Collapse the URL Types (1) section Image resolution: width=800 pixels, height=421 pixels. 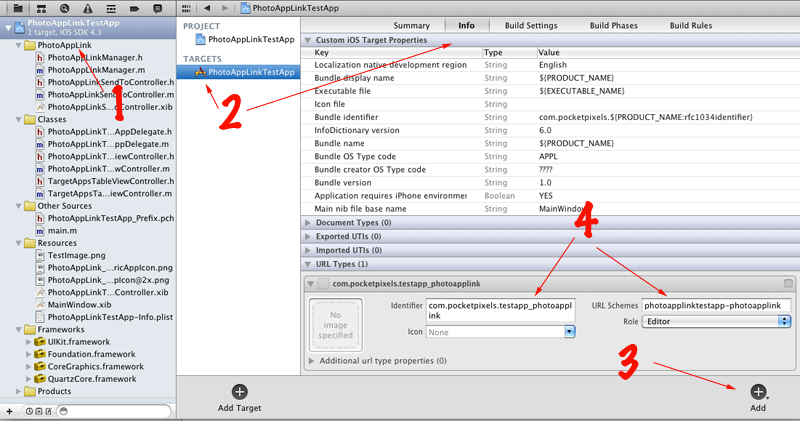click(308, 264)
